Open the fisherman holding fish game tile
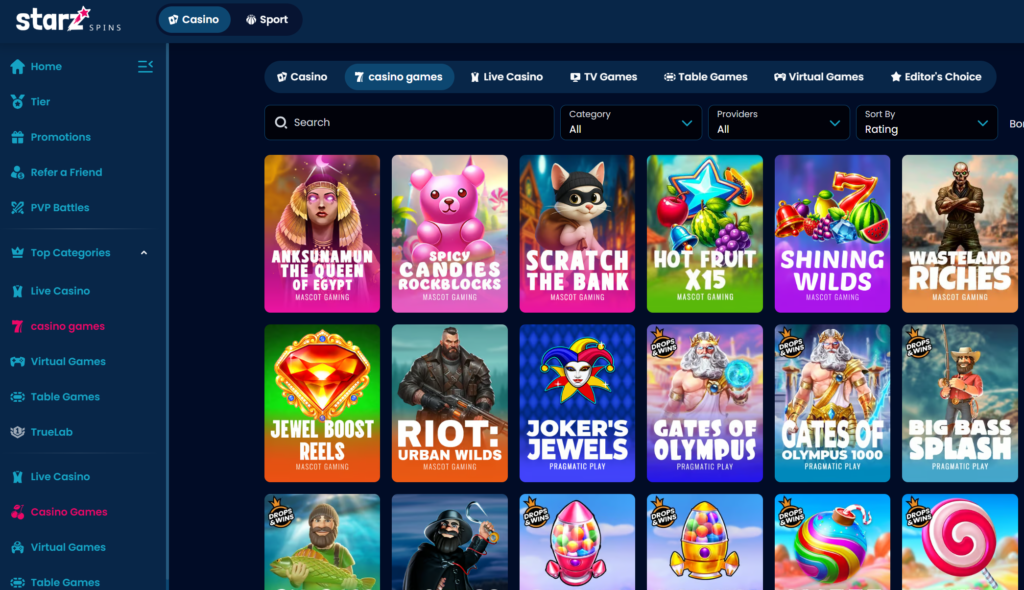 (322, 542)
